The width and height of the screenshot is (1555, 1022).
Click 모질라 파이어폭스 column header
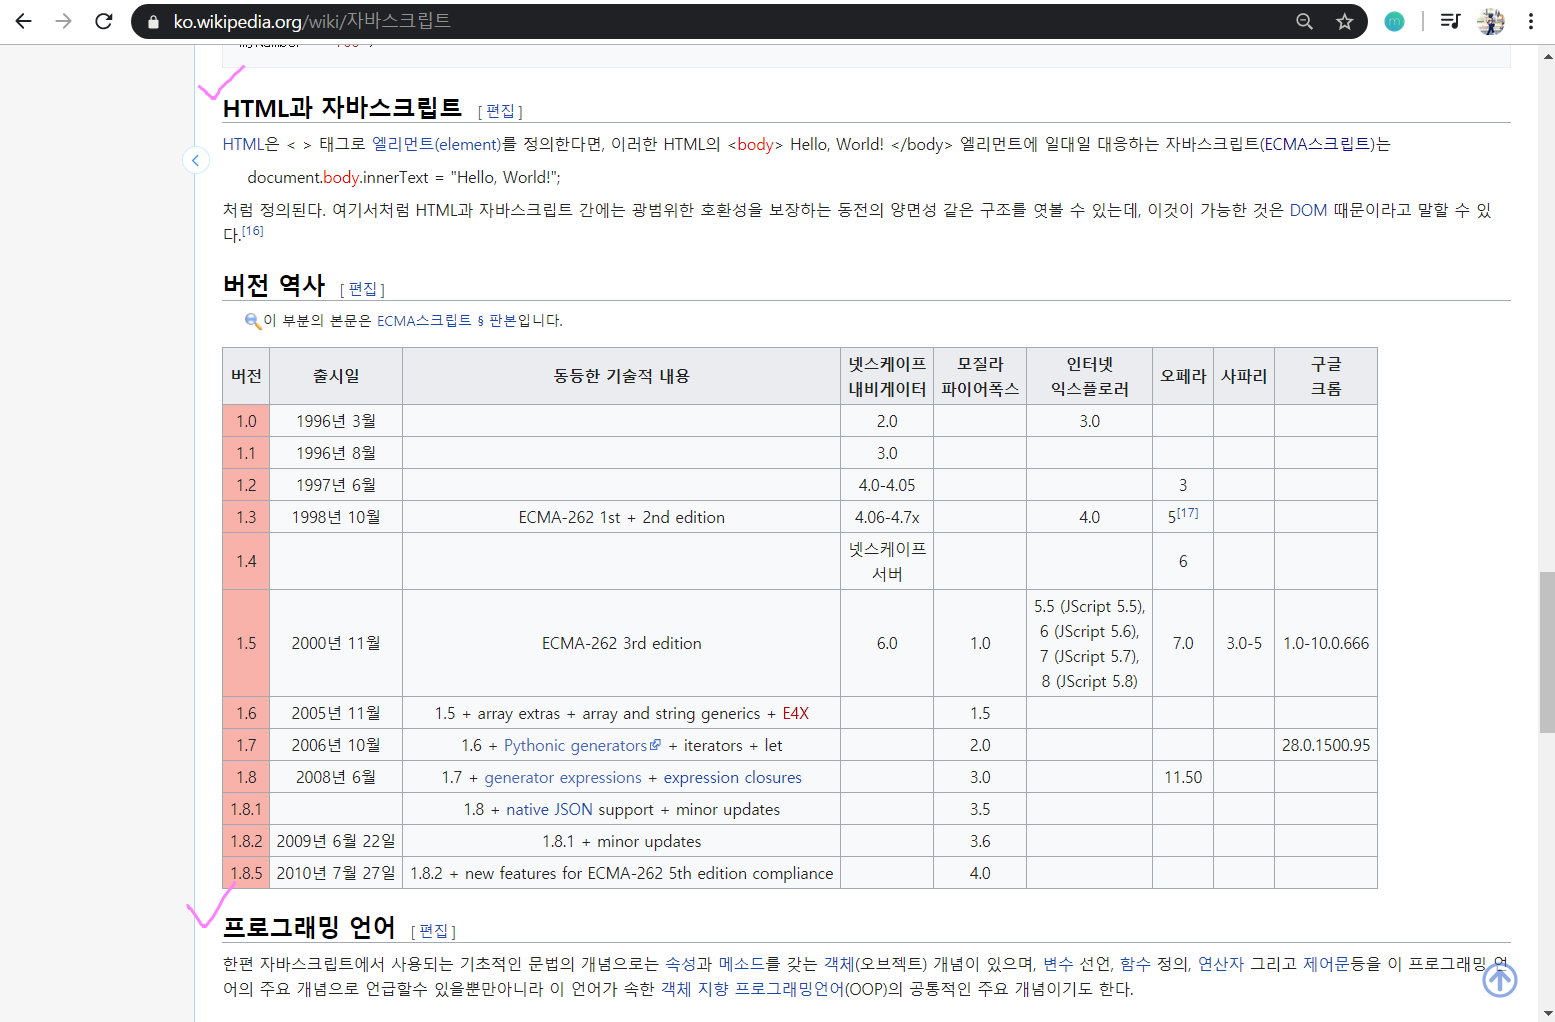click(980, 376)
